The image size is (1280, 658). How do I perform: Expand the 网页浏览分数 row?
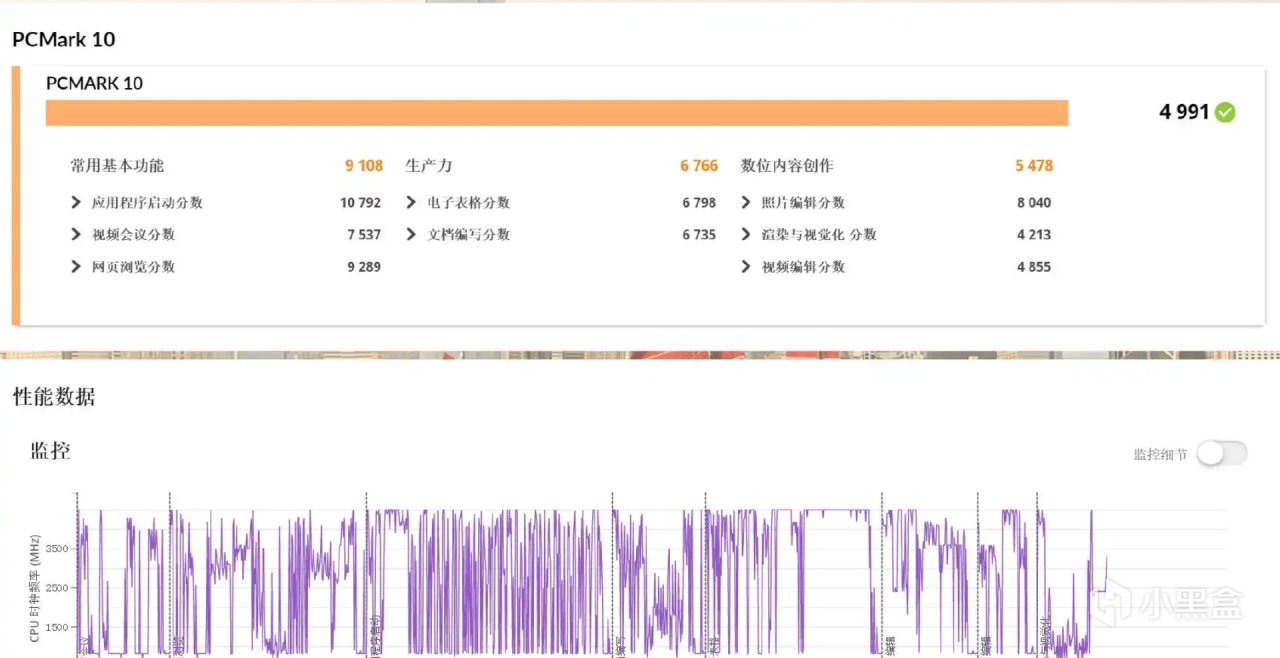(76, 267)
